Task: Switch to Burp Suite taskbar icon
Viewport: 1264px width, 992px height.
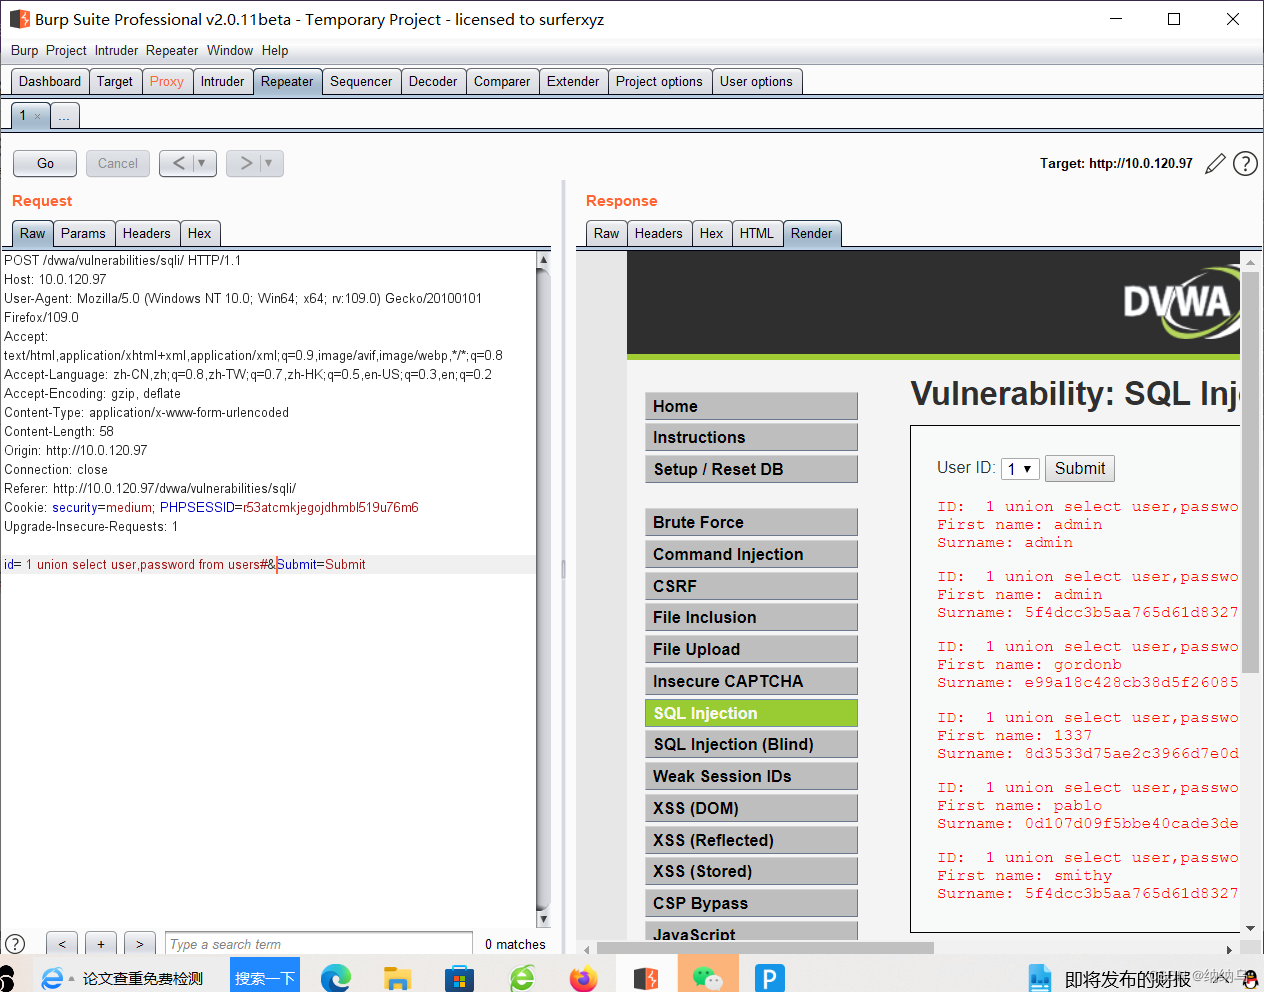Action: point(646,977)
